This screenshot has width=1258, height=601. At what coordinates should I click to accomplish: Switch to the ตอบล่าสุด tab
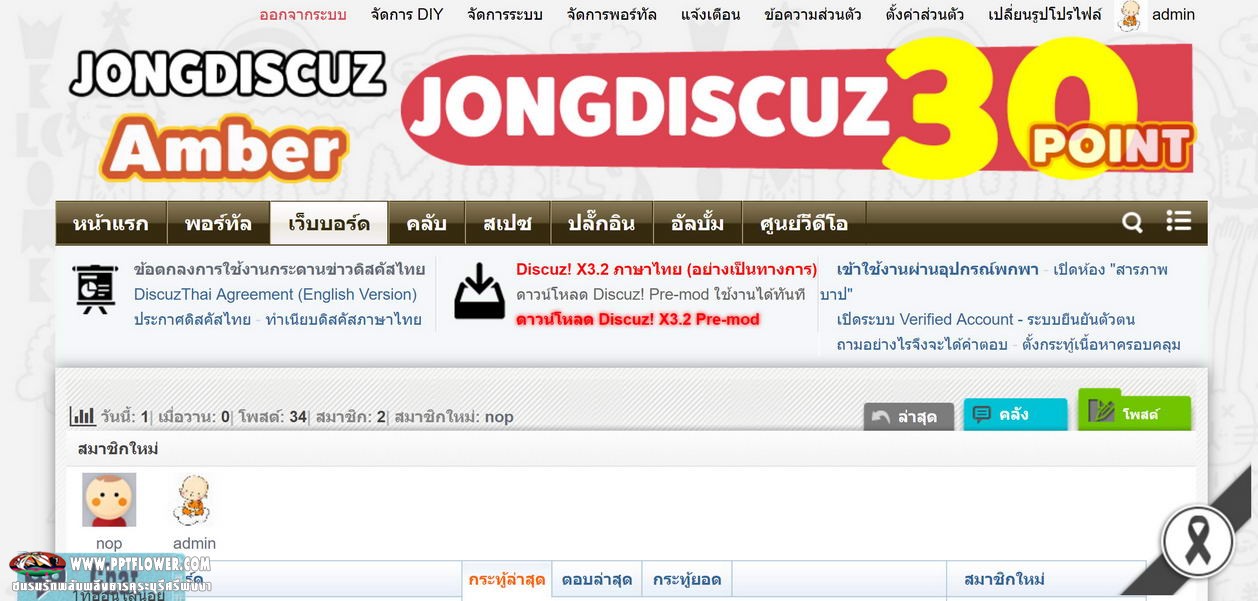coord(596,579)
